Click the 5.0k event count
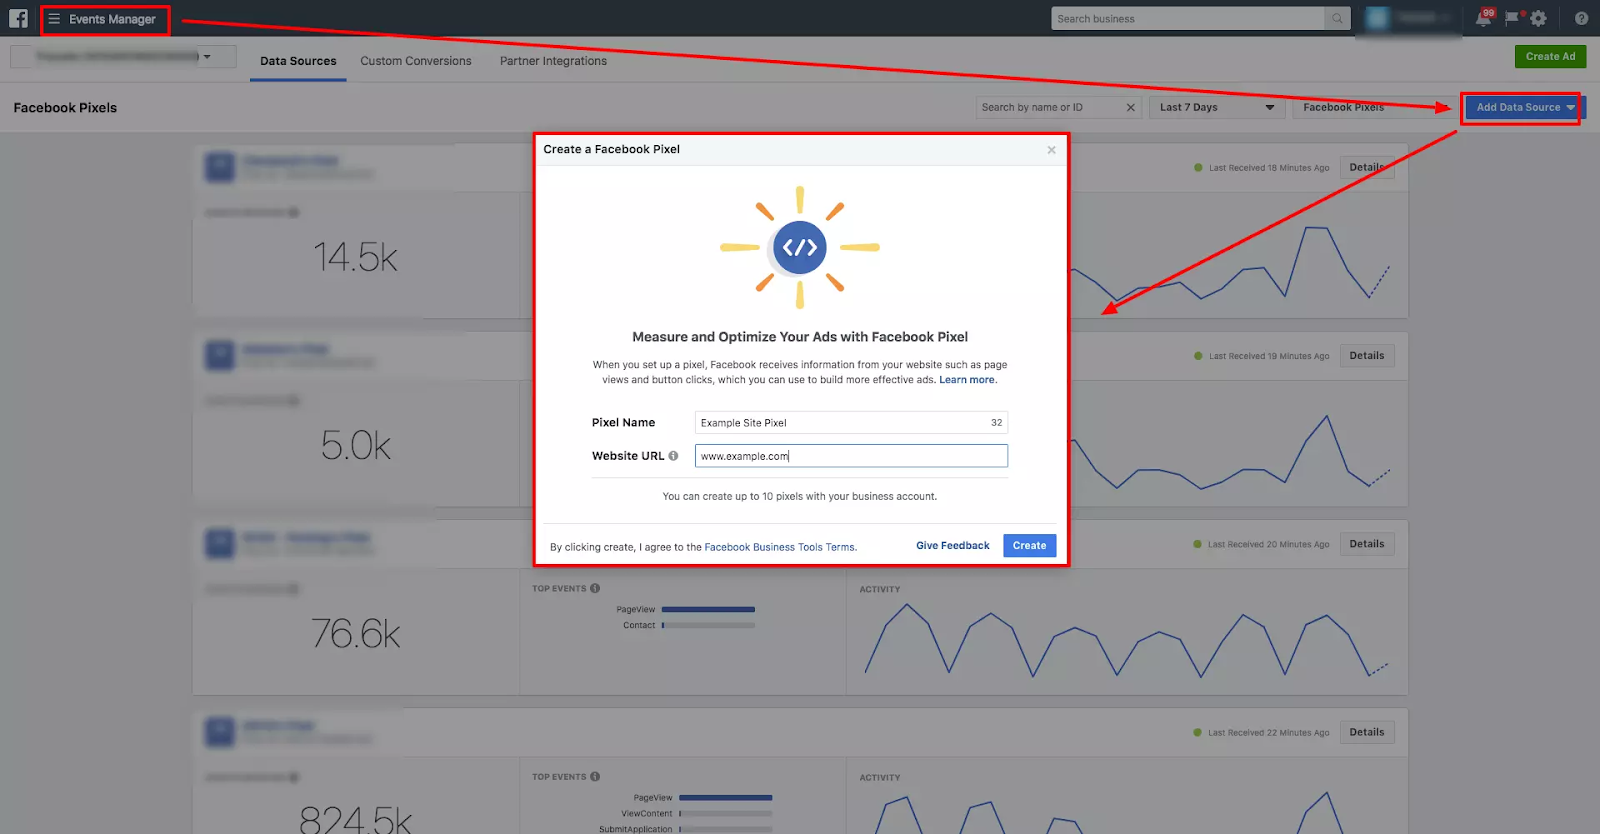1600x834 pixels. 356,445
